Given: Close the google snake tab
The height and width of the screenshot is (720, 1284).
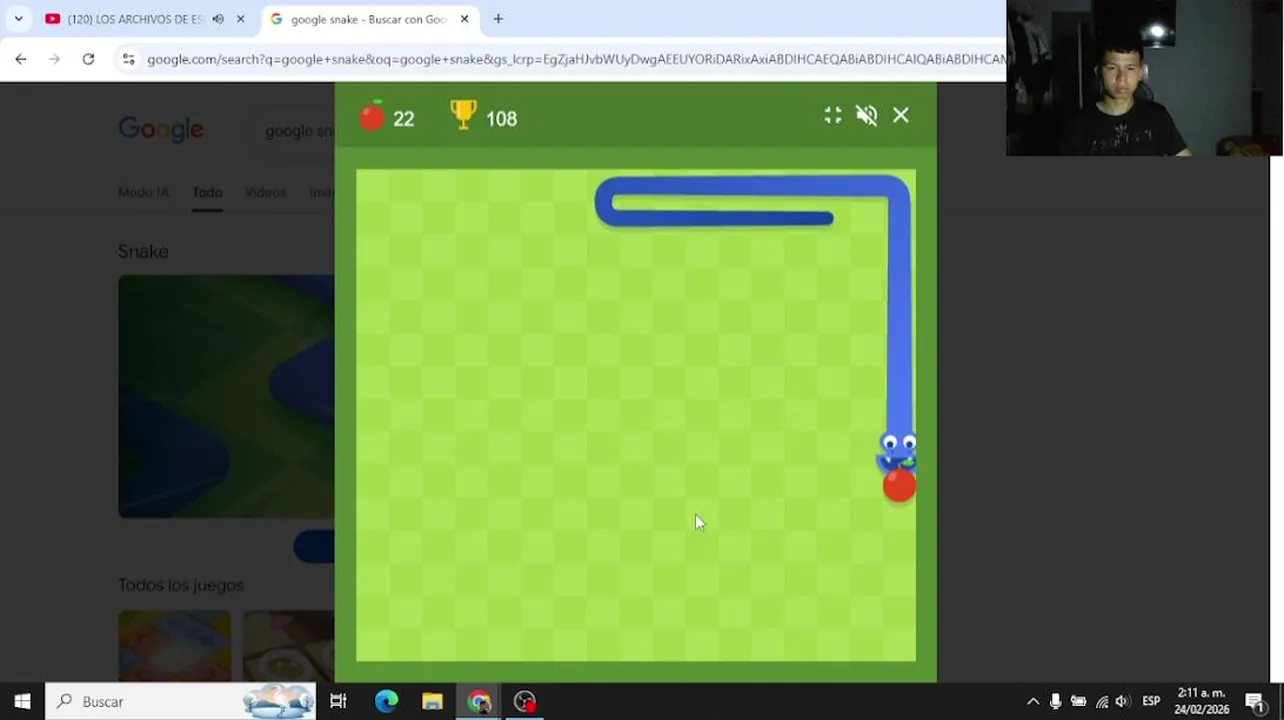Looking at the screenshot, I should coord(464,19).
